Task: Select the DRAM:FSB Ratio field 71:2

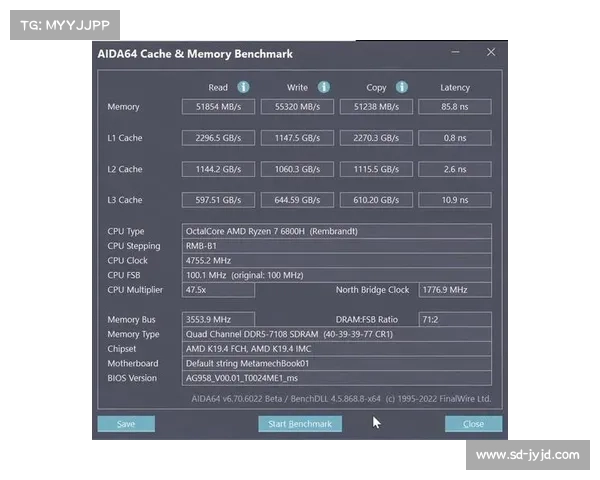Action: tap(454, 319)
